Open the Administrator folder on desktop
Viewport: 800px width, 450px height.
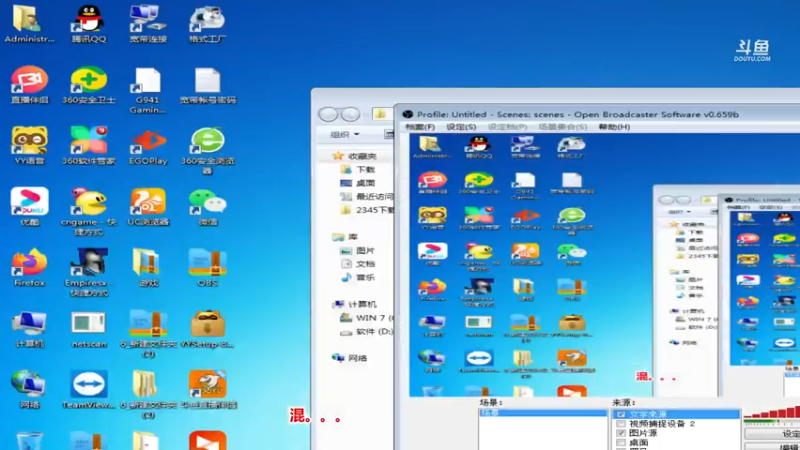click(29, 23)
